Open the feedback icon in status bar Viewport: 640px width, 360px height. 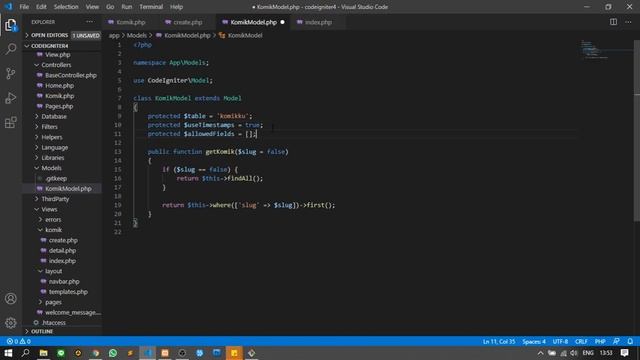point(616,341)
